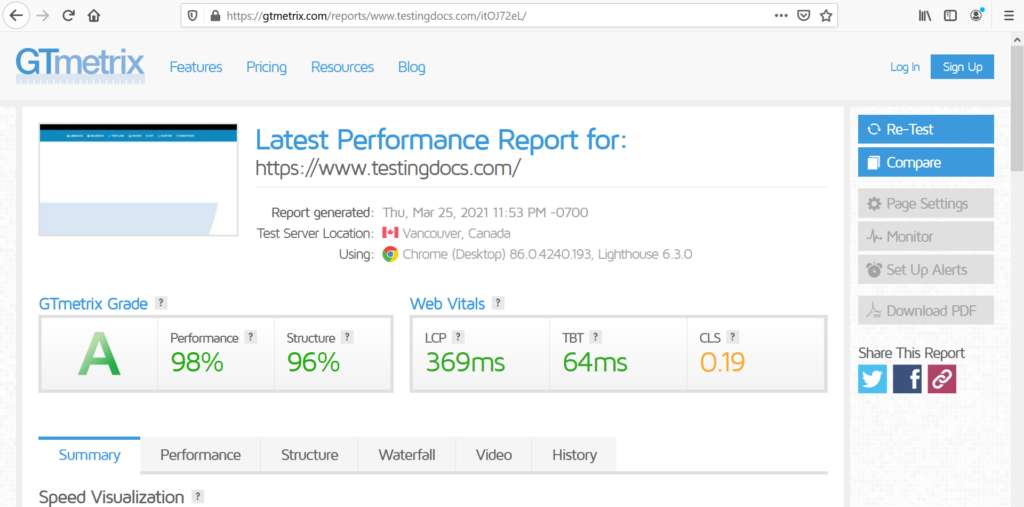Toggle the browser sidebar icon
Image resolution: width=1024 pixels, height=507 pixels.
point(950,16)
